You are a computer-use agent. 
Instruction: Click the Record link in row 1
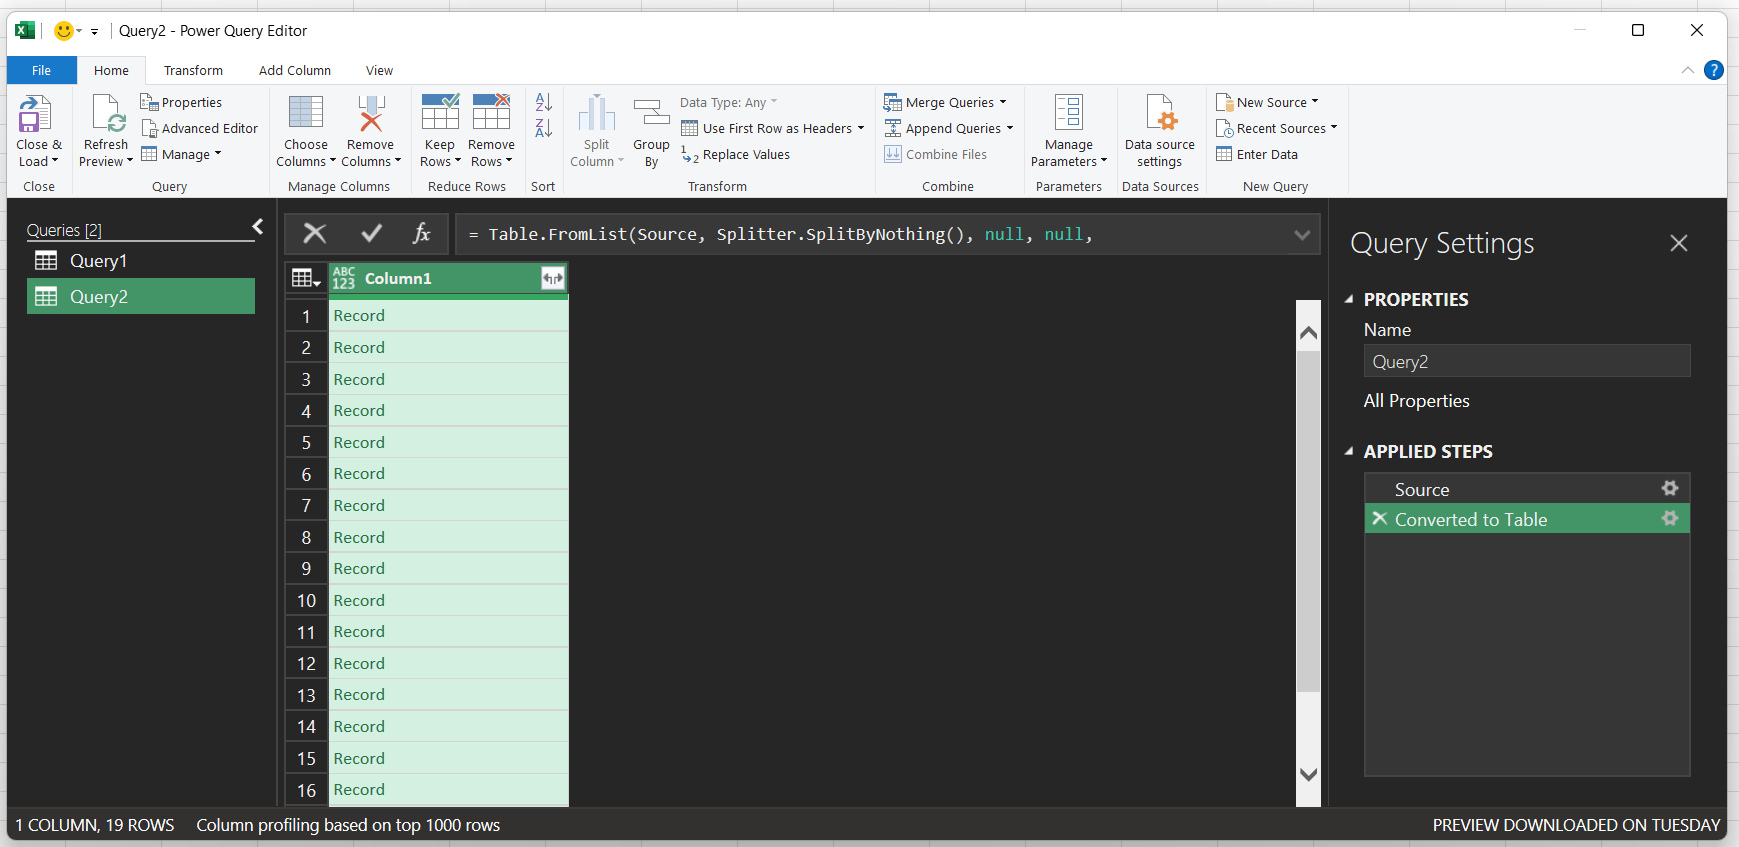point(359,316)
